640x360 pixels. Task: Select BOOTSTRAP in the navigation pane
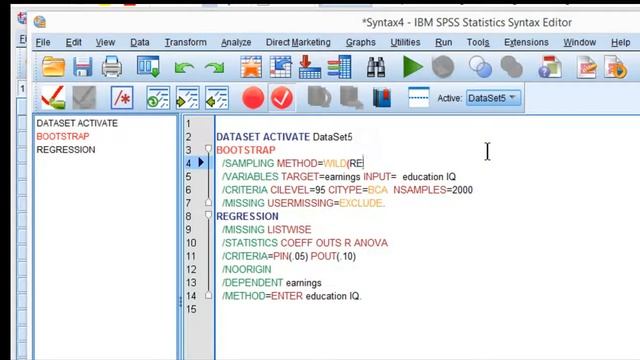(x=63, y=136)
